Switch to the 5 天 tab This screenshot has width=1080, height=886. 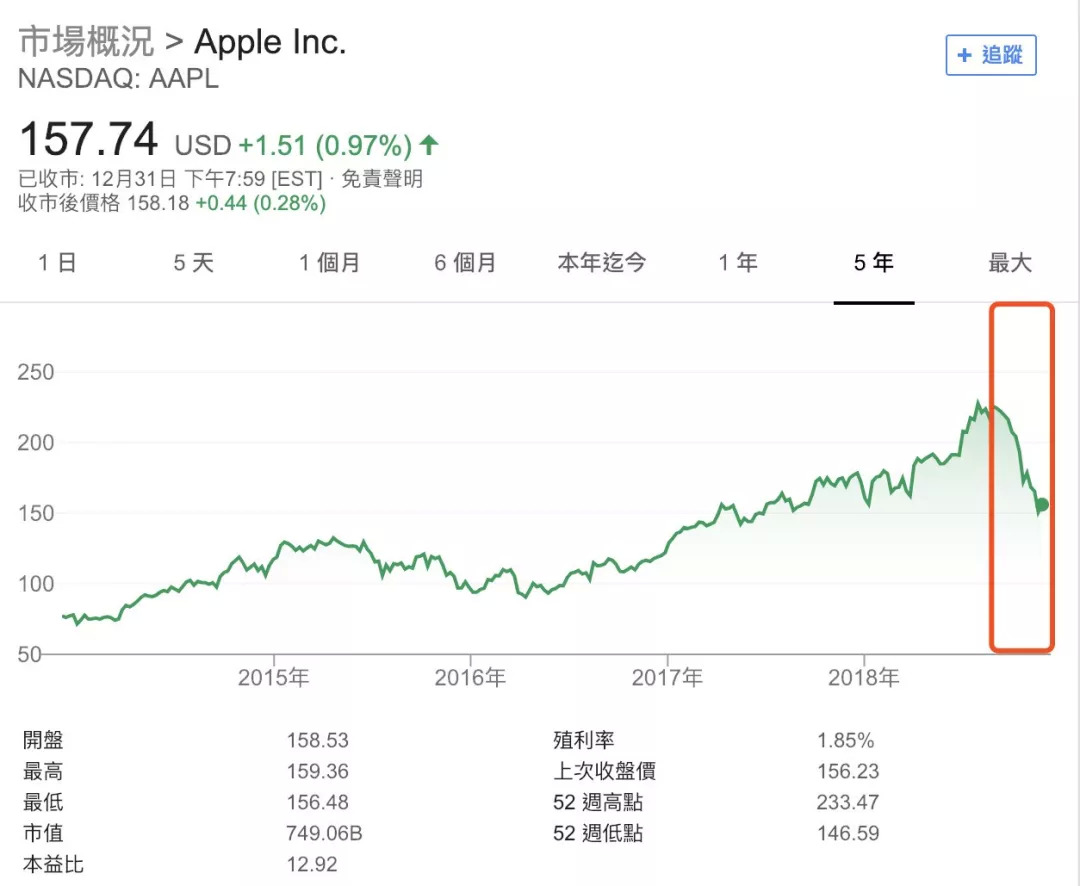(193, 263)
